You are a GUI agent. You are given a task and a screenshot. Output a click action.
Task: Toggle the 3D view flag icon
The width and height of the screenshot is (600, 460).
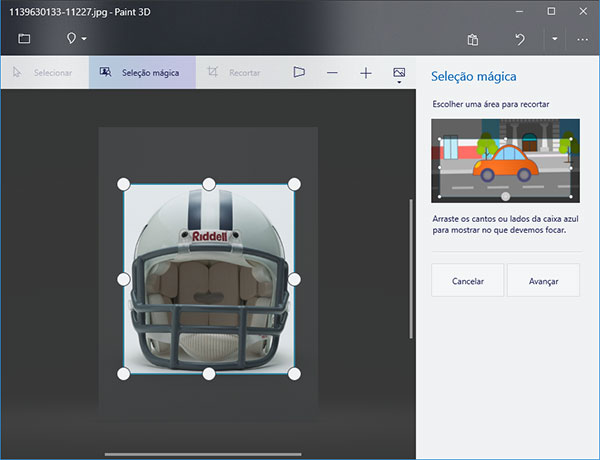click(299, 72)
